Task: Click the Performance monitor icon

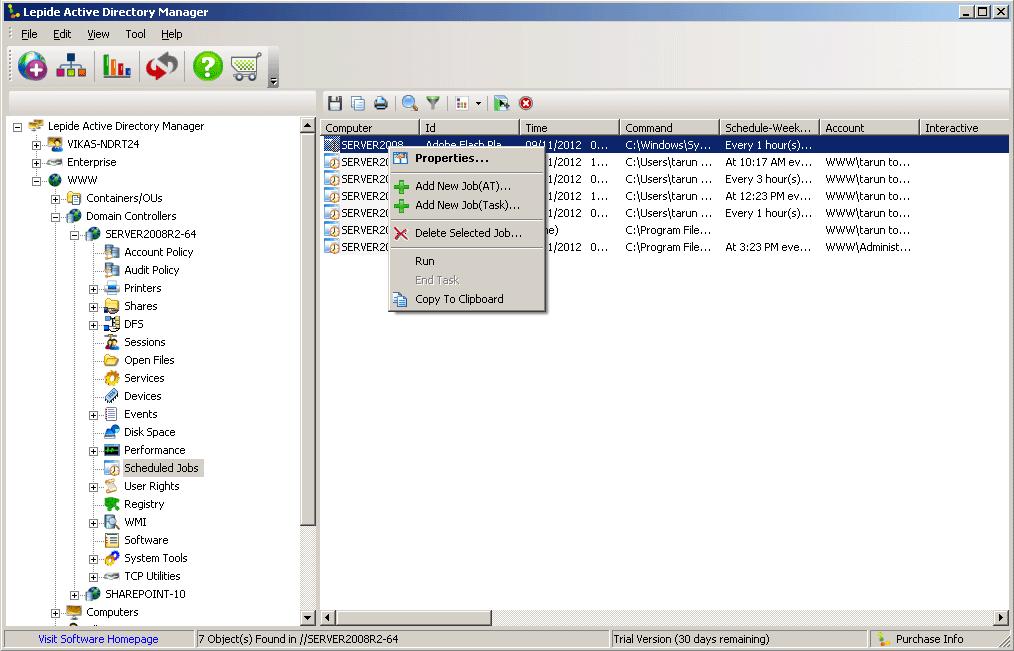Action: pyautogui.click(x=112, y=450)
